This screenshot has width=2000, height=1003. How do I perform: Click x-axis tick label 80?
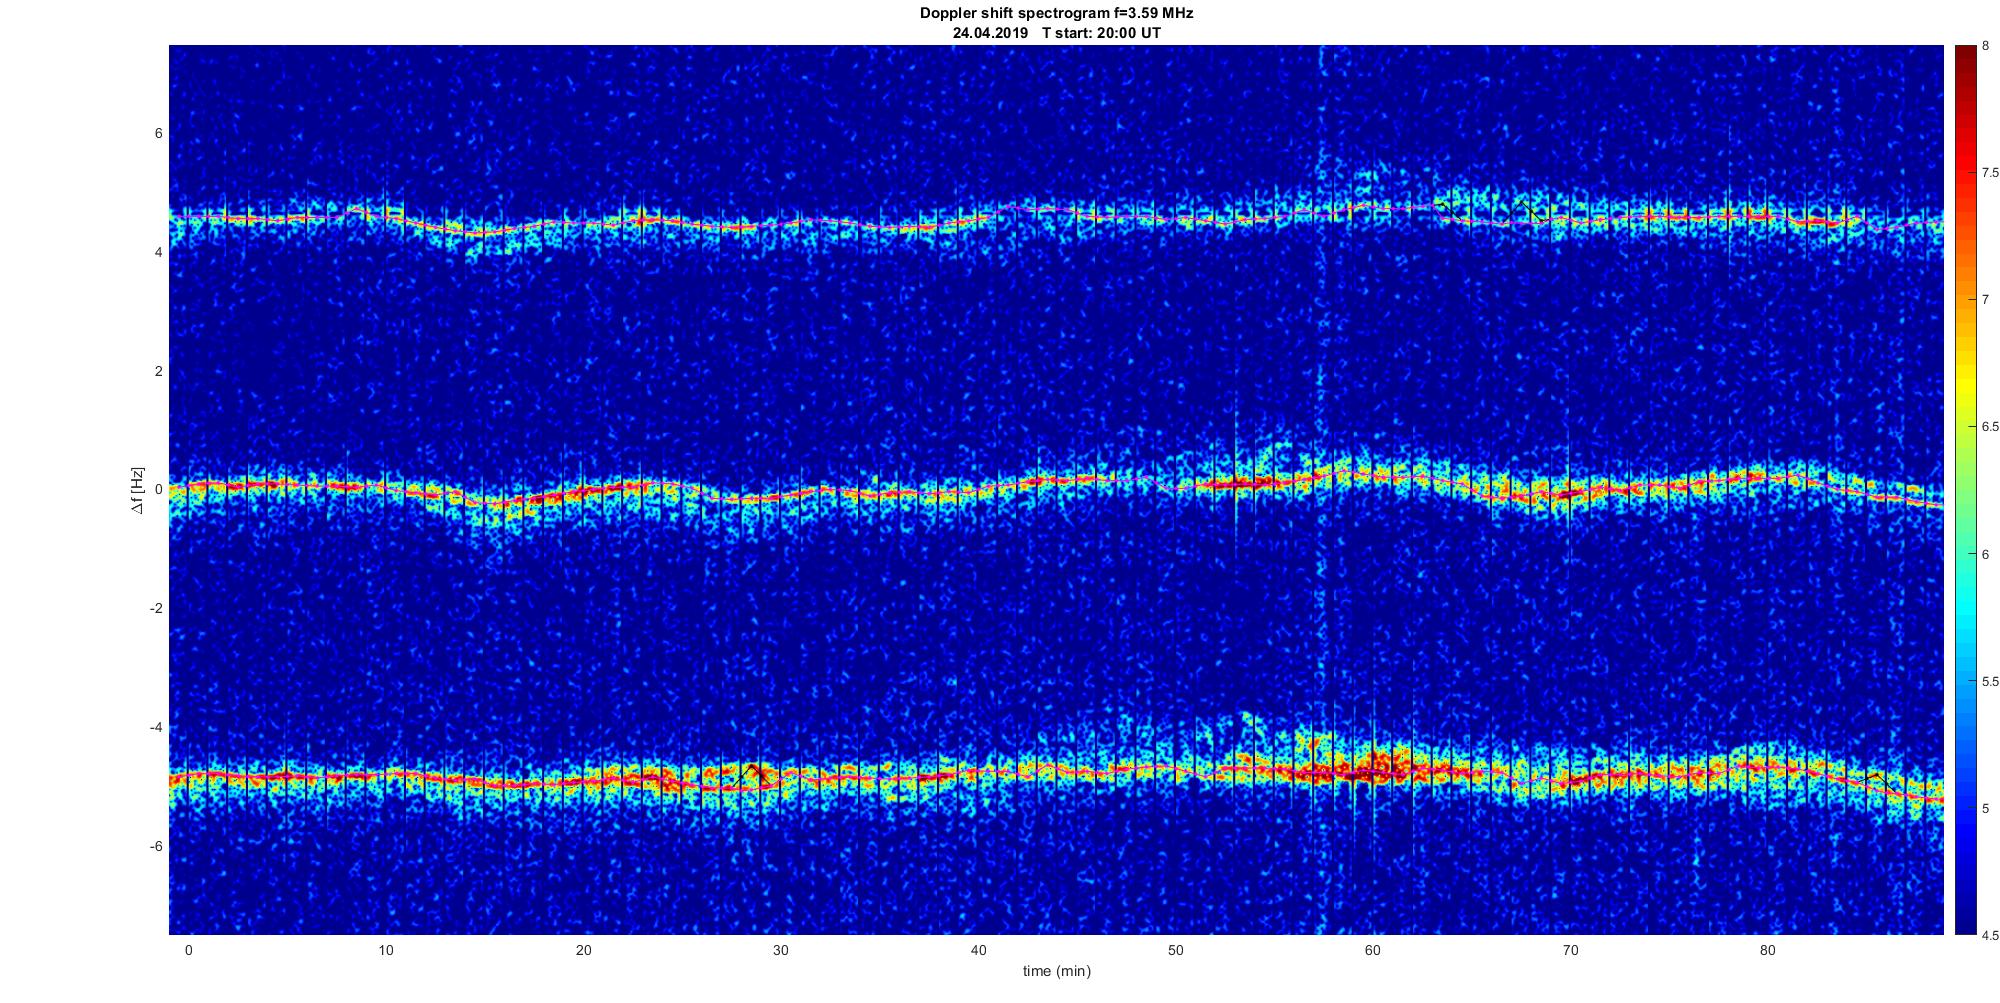point(1768,950)
